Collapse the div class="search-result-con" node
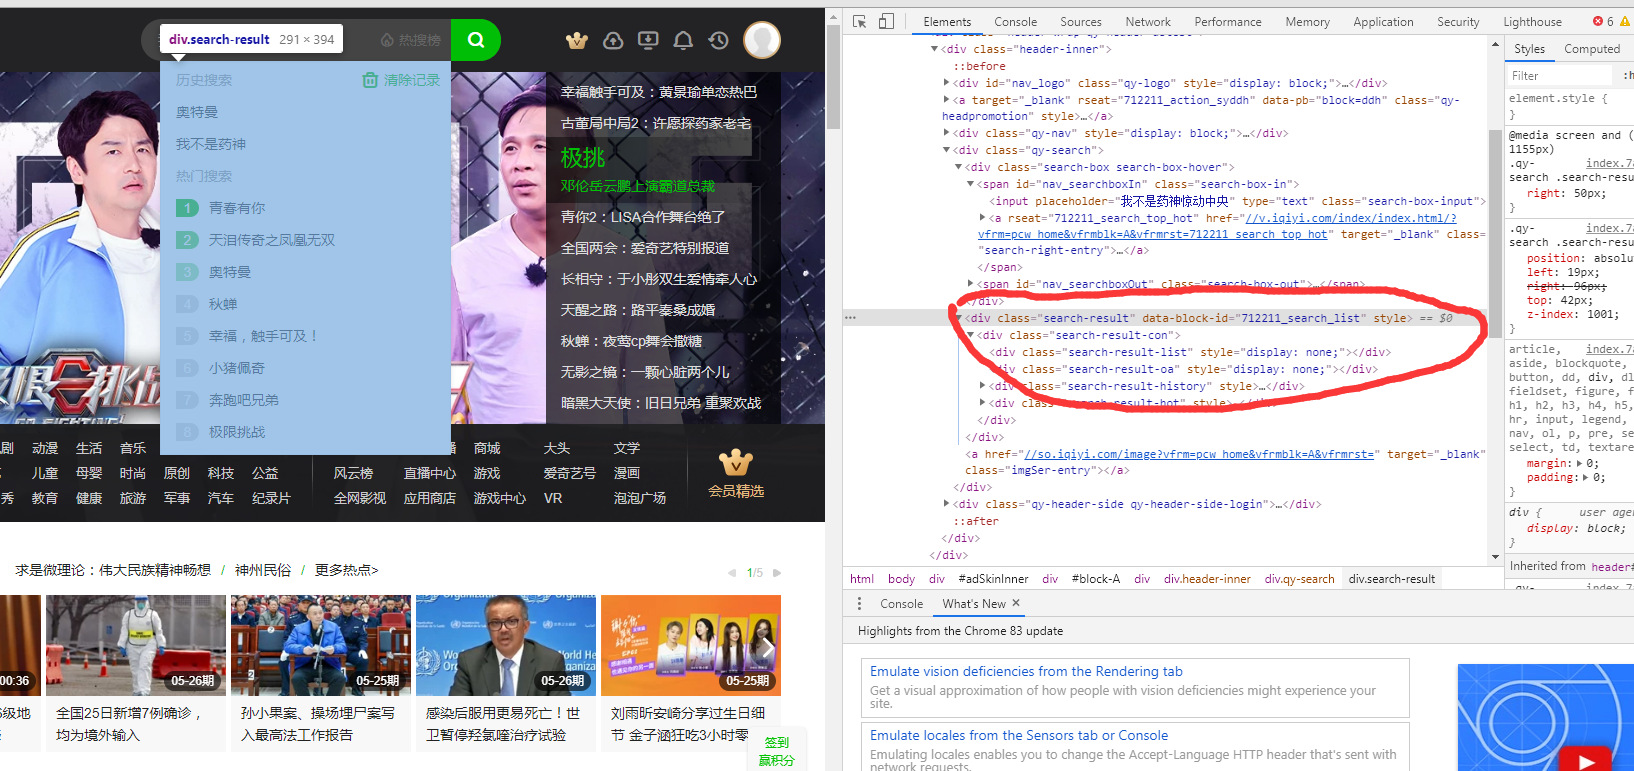The image size is (1634, 771). [x=970, y=335]
